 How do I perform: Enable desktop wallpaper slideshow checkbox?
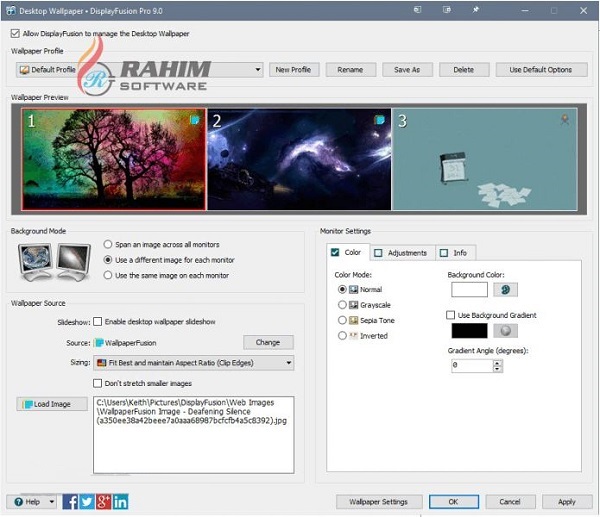98,322
